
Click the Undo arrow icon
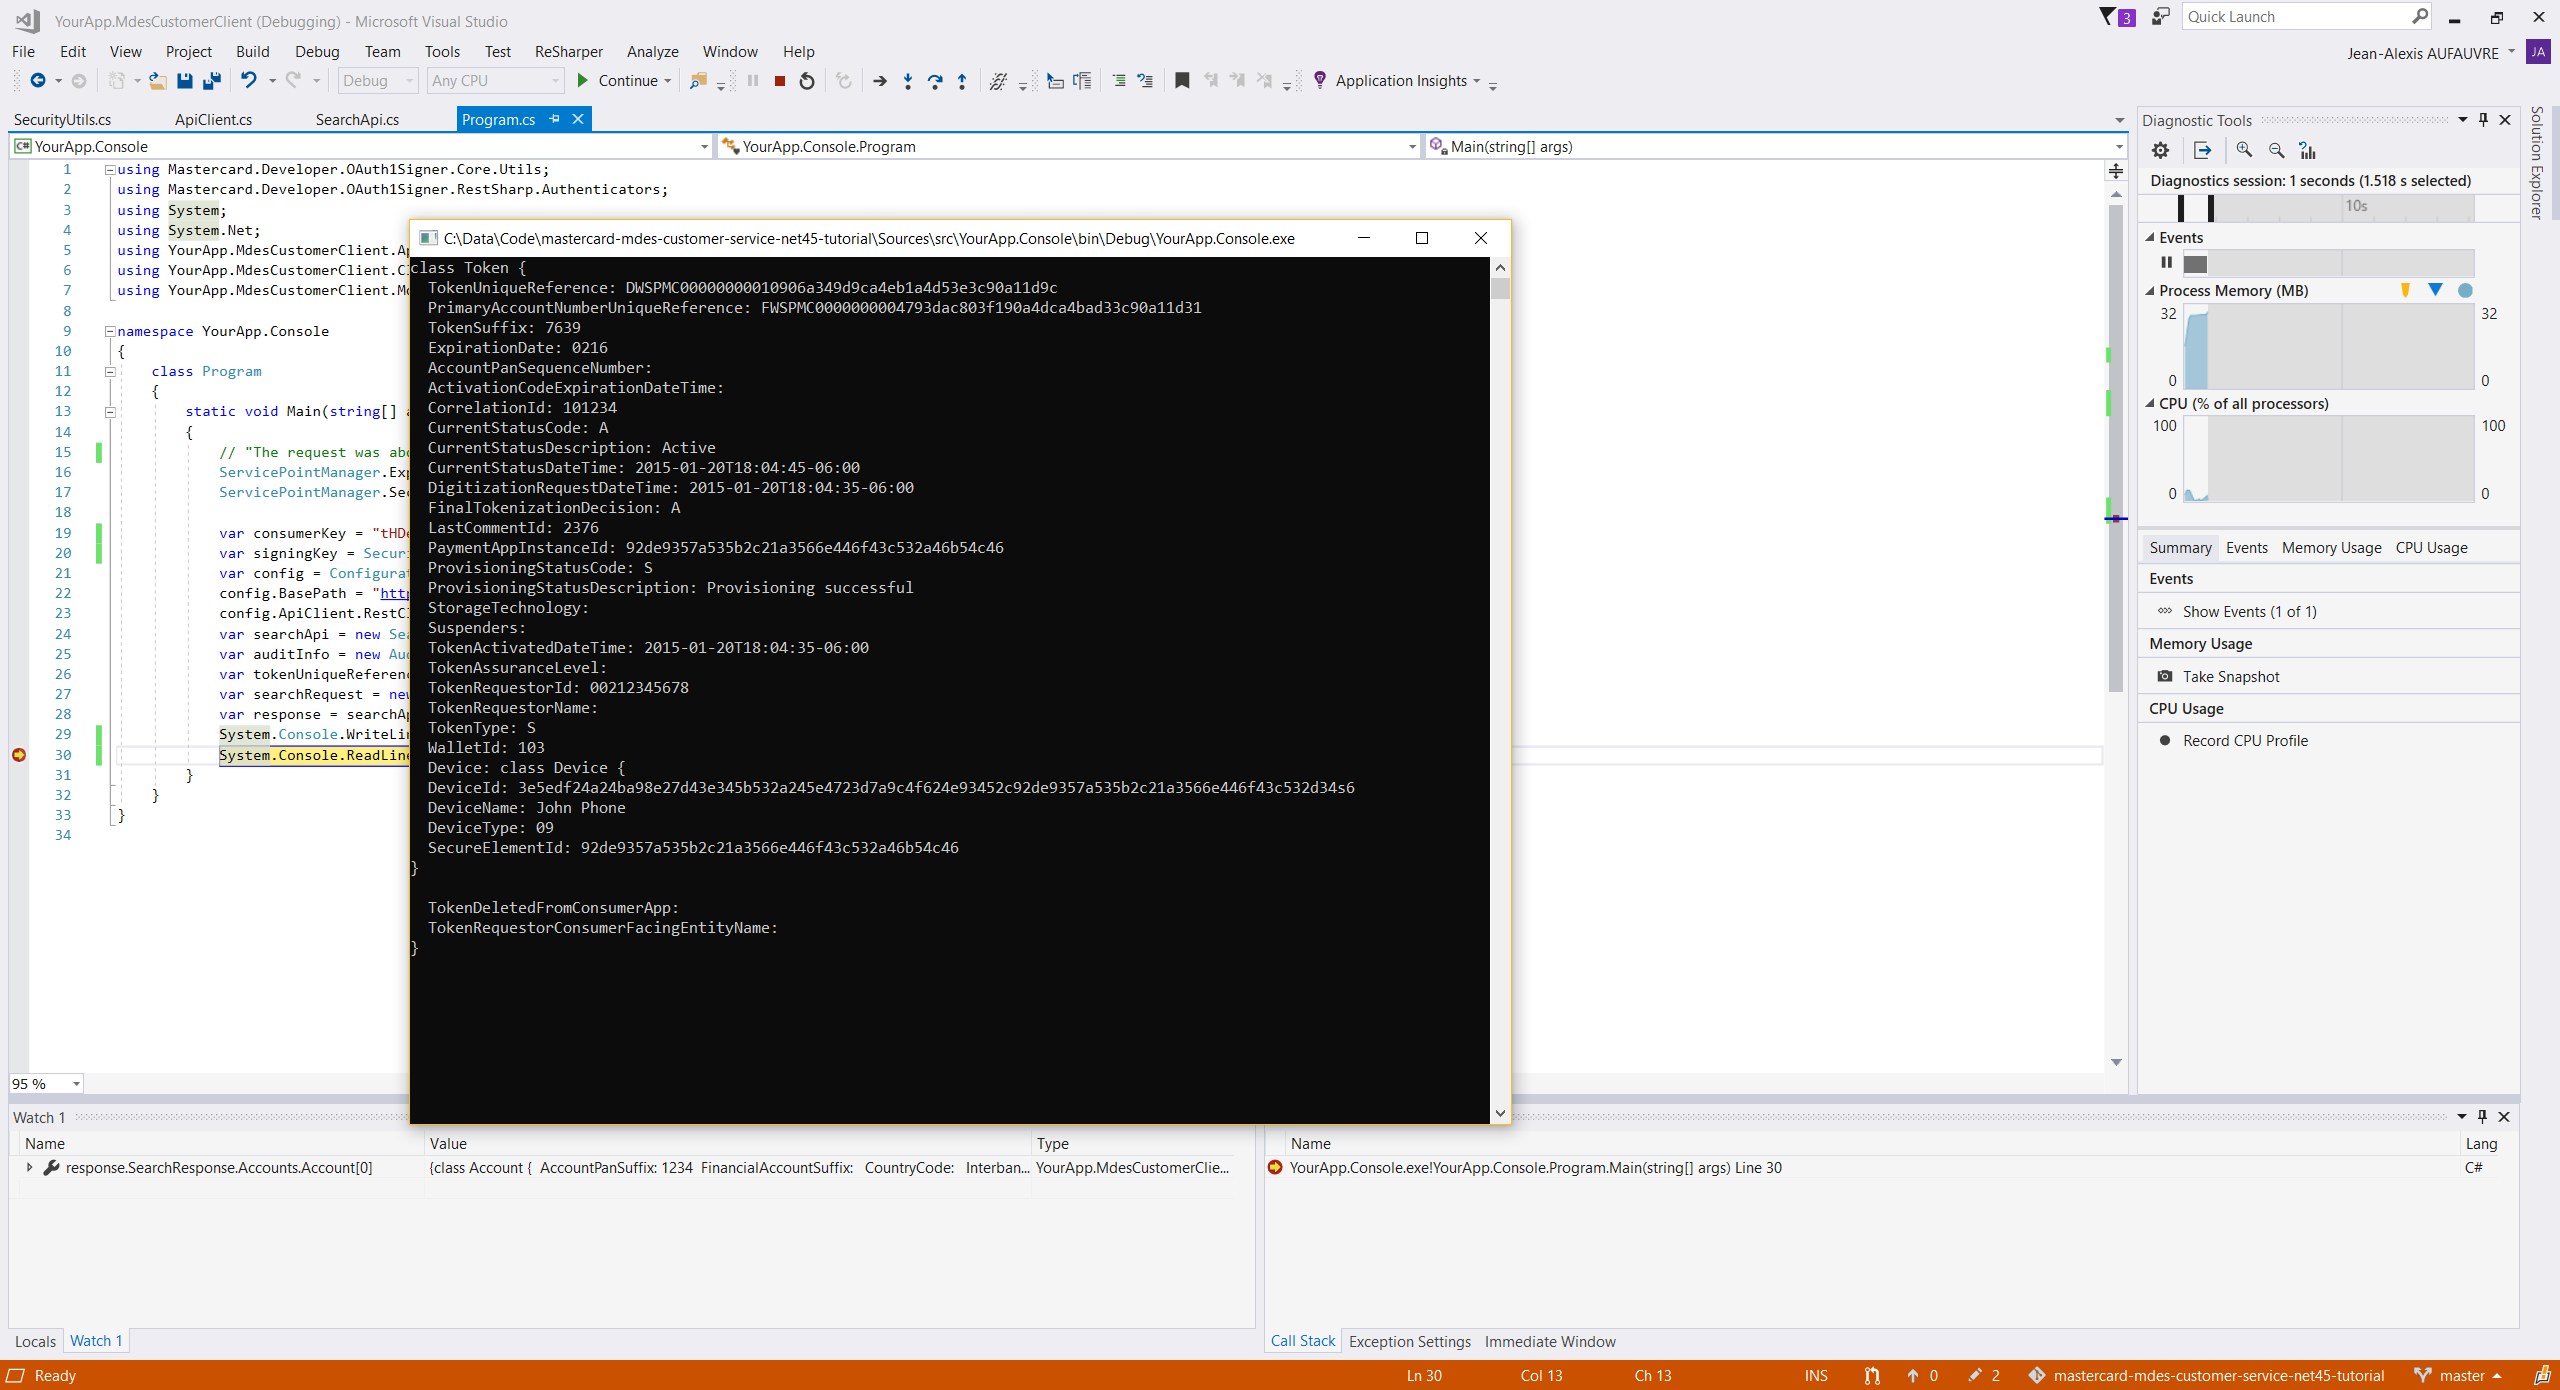249,81
